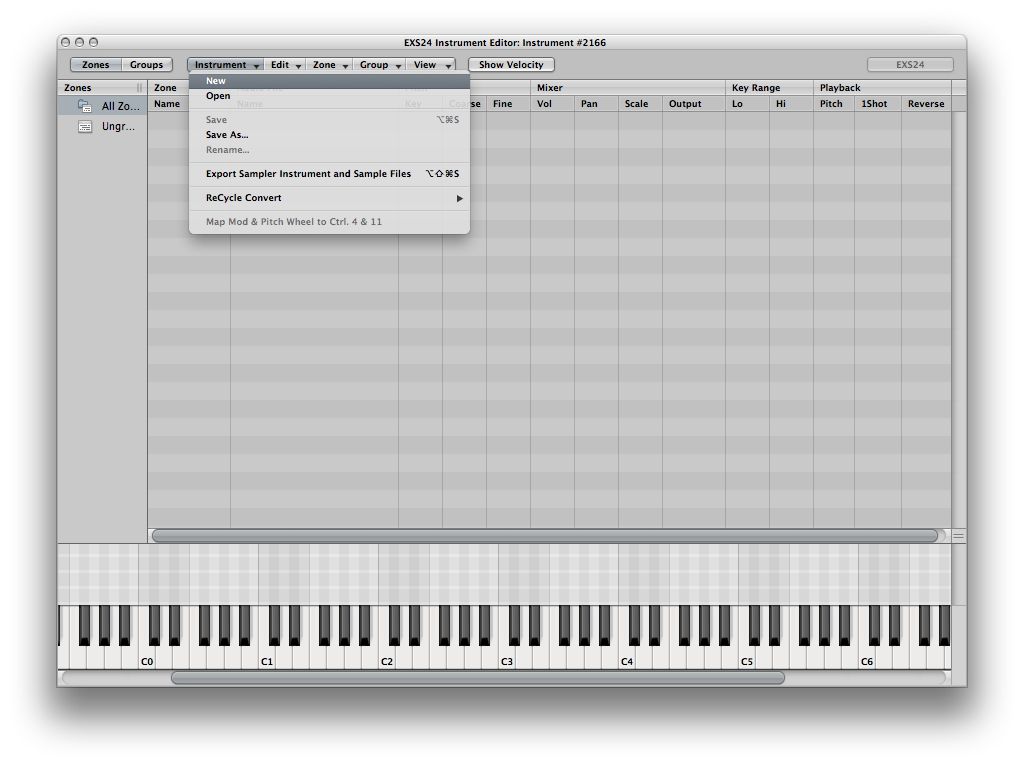Image resolution: width=1024 pixels, height=766 pixels.
Task: Click the C4 key on the keyboard
Action: point(627,657)
